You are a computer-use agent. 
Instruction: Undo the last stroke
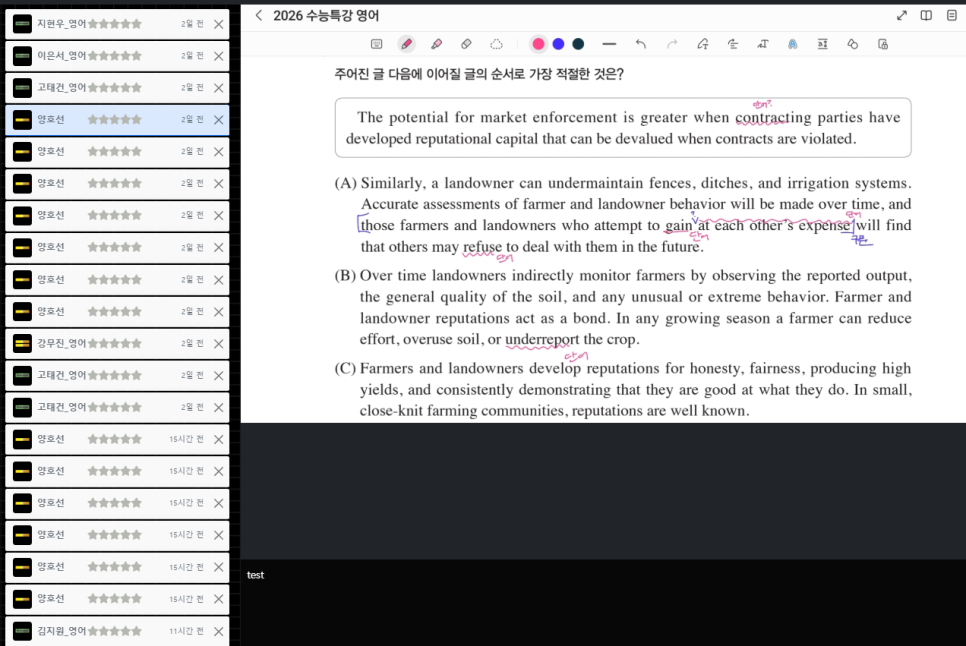[x=641, y=44]
